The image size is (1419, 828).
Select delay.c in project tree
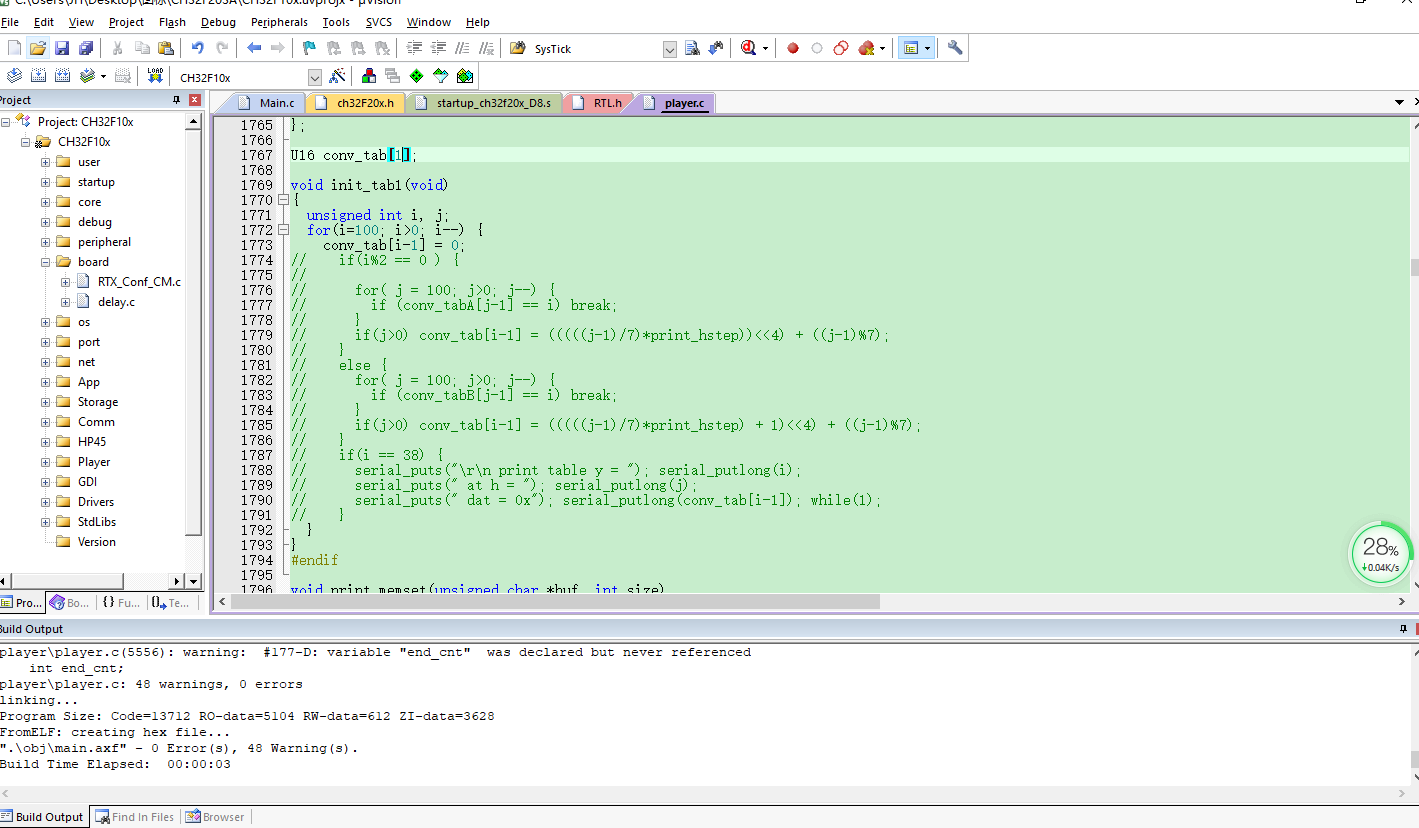pos(116,302)
